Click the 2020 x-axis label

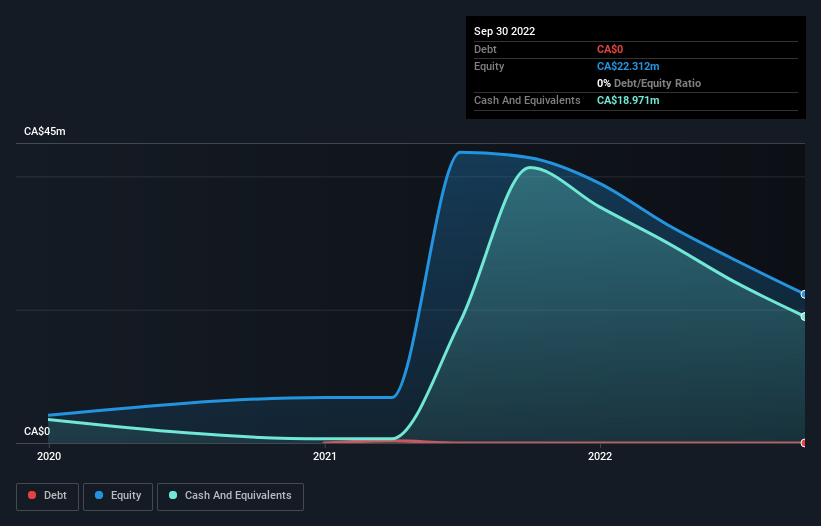(x=49, y=456)
